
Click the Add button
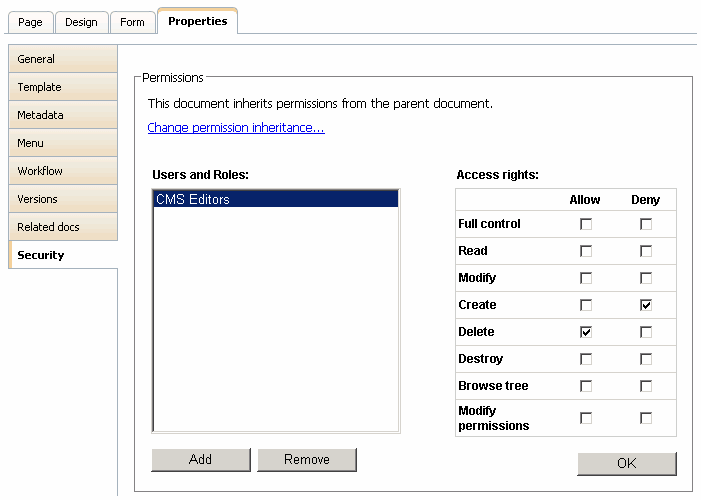200,460
